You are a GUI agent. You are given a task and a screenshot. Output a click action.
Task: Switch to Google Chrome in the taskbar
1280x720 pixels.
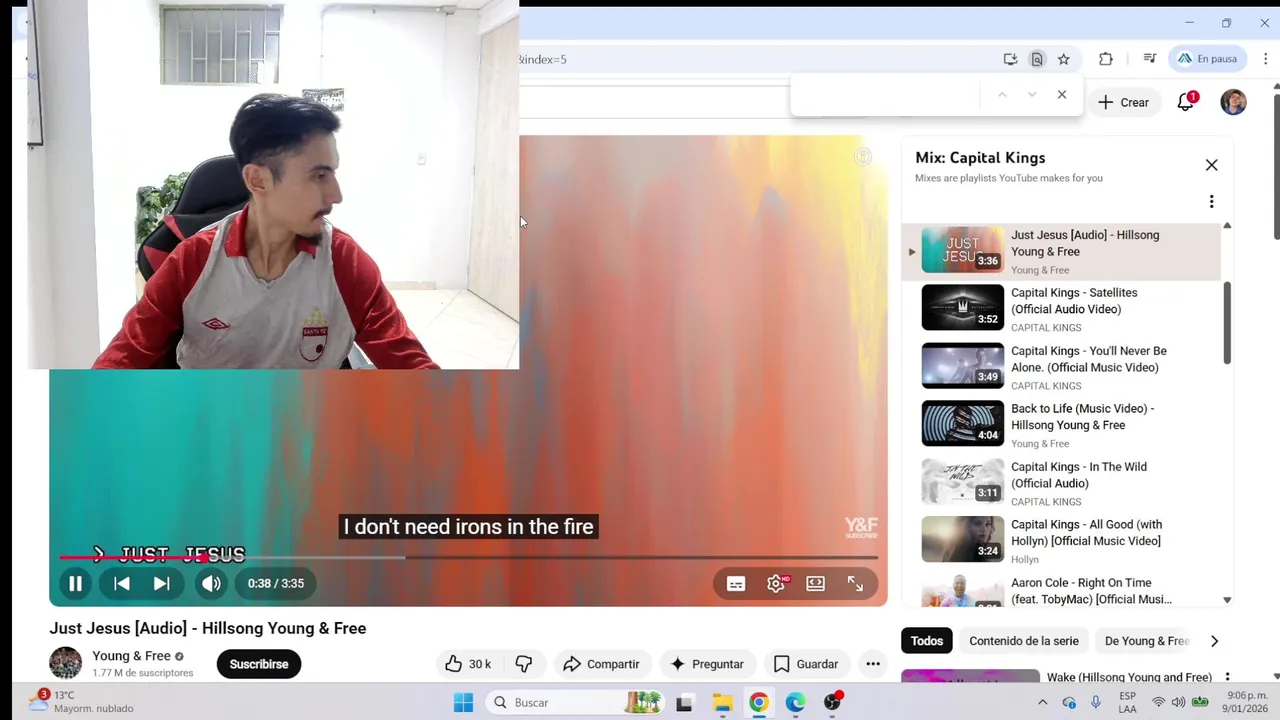pyautogui.click(x=759, y=703)
